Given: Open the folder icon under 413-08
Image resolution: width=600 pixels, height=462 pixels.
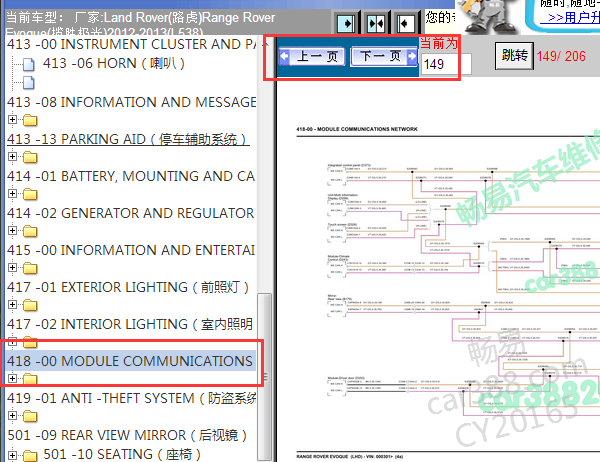Looking at the screenshot, I should [30, 121].
